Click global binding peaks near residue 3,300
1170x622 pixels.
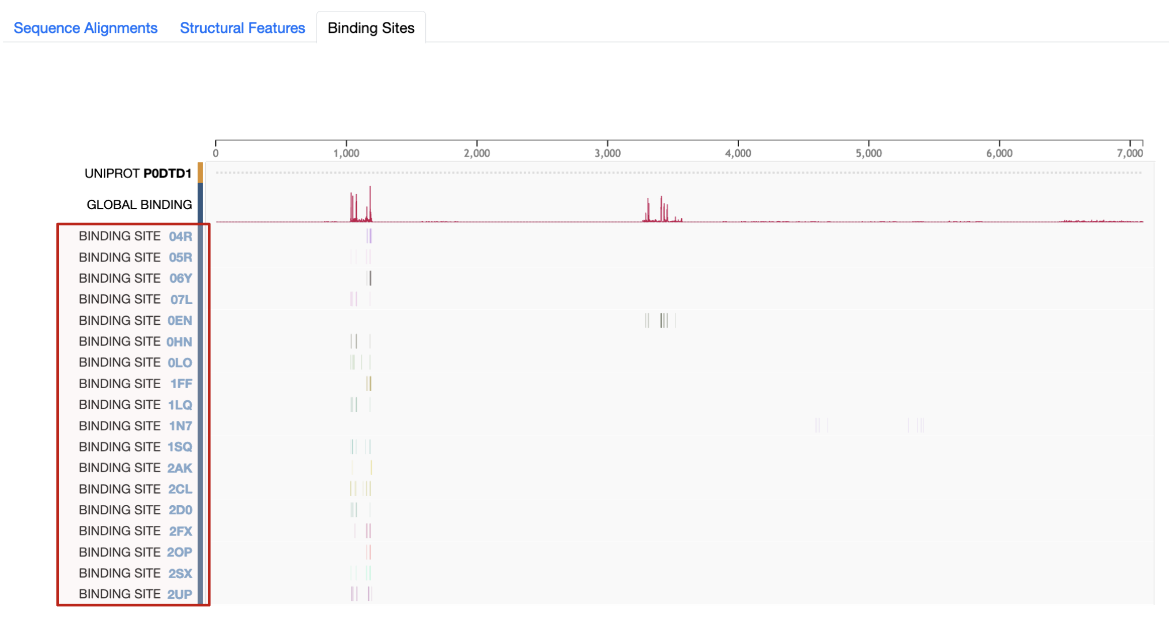[x=648, y=210]
